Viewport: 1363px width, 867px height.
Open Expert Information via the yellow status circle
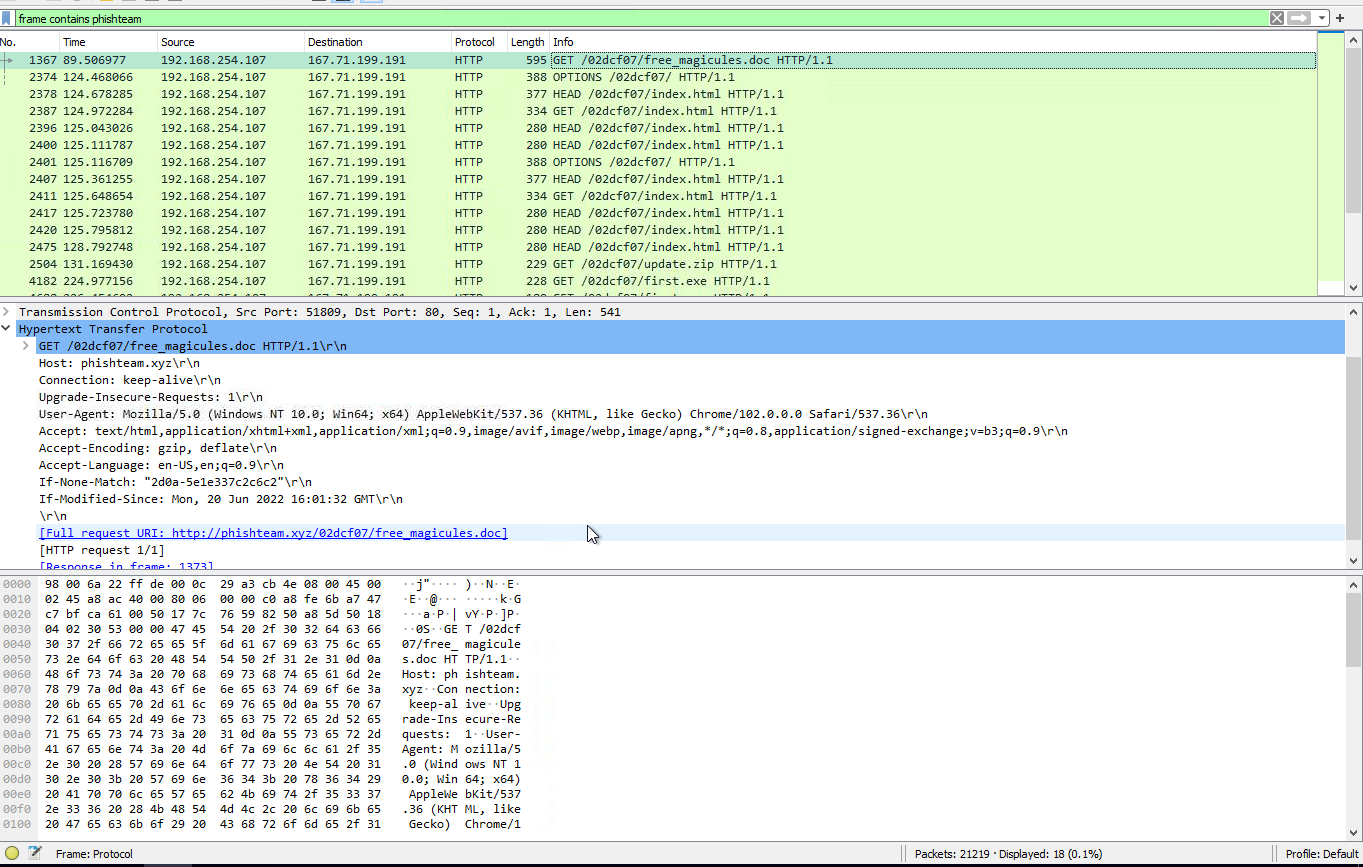[x=10, y=853]
